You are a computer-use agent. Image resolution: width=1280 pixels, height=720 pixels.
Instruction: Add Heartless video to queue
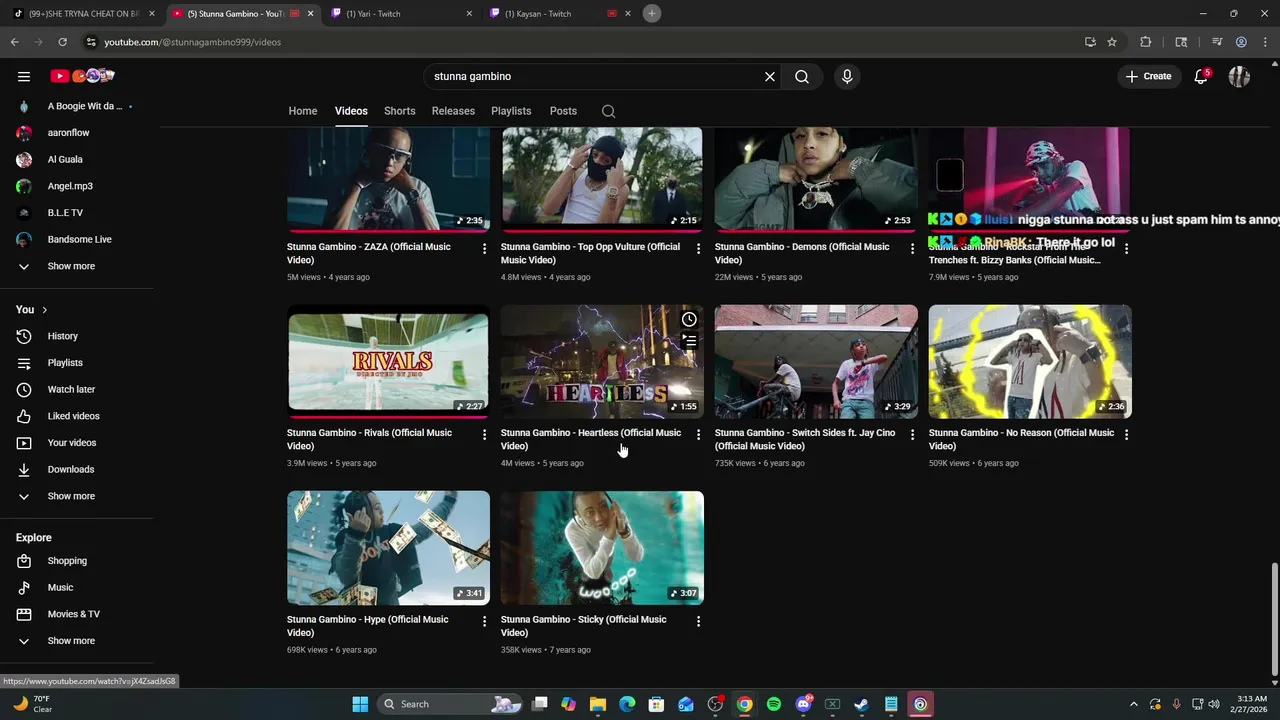tap(689, 341)
